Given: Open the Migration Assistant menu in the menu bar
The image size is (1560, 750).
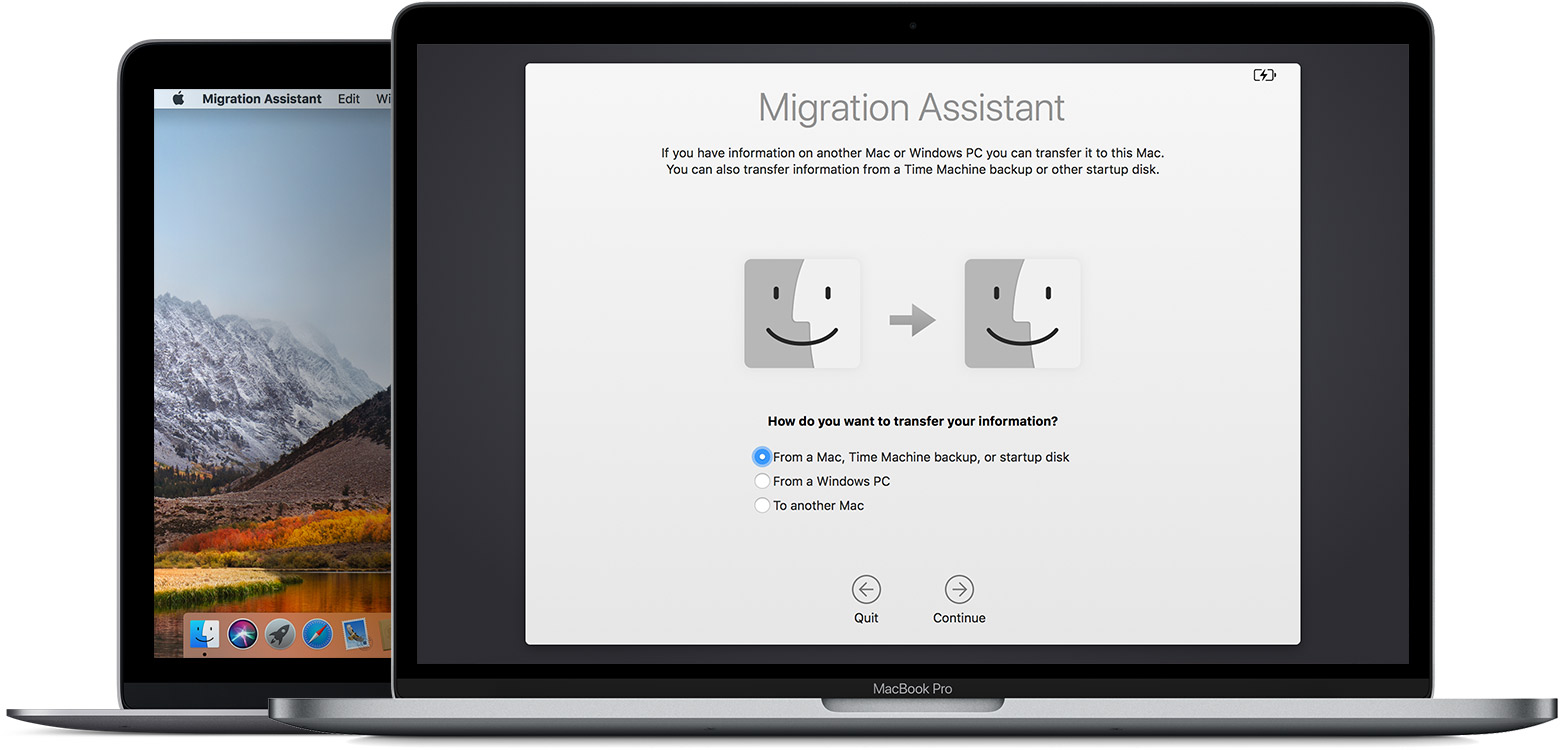Looking at the screenshot, I should point(262,99).
